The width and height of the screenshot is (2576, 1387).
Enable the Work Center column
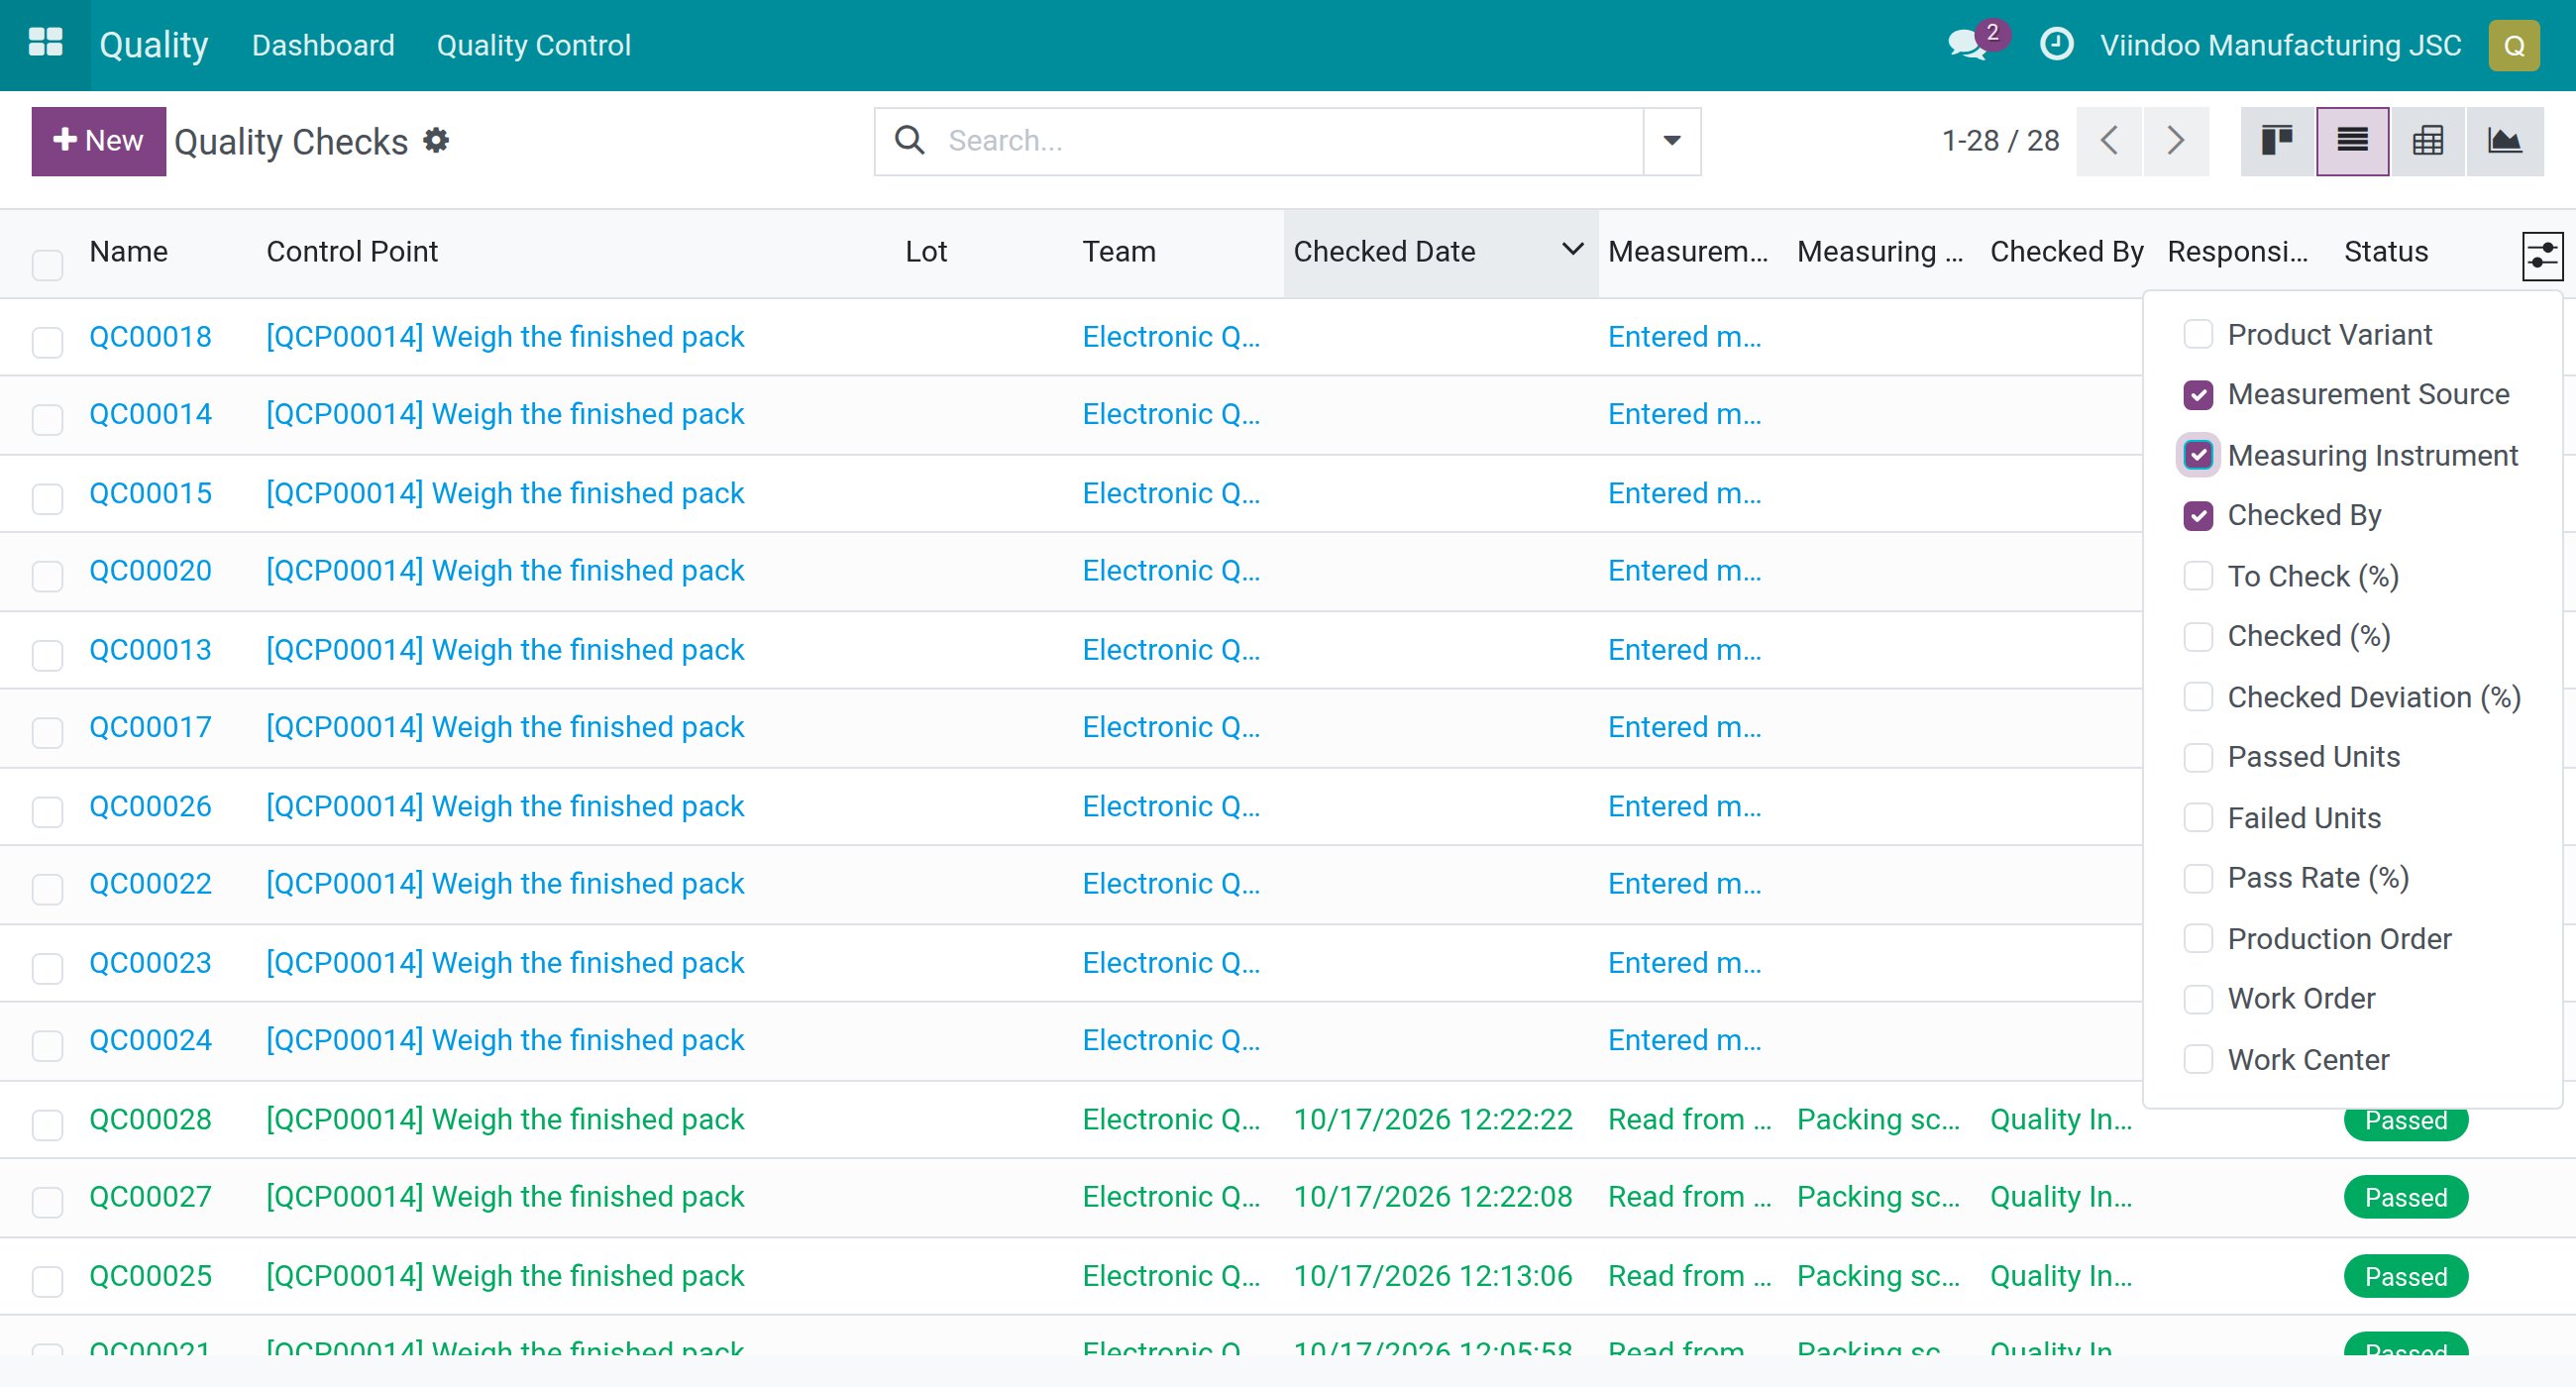[x=2198, y=1059]
